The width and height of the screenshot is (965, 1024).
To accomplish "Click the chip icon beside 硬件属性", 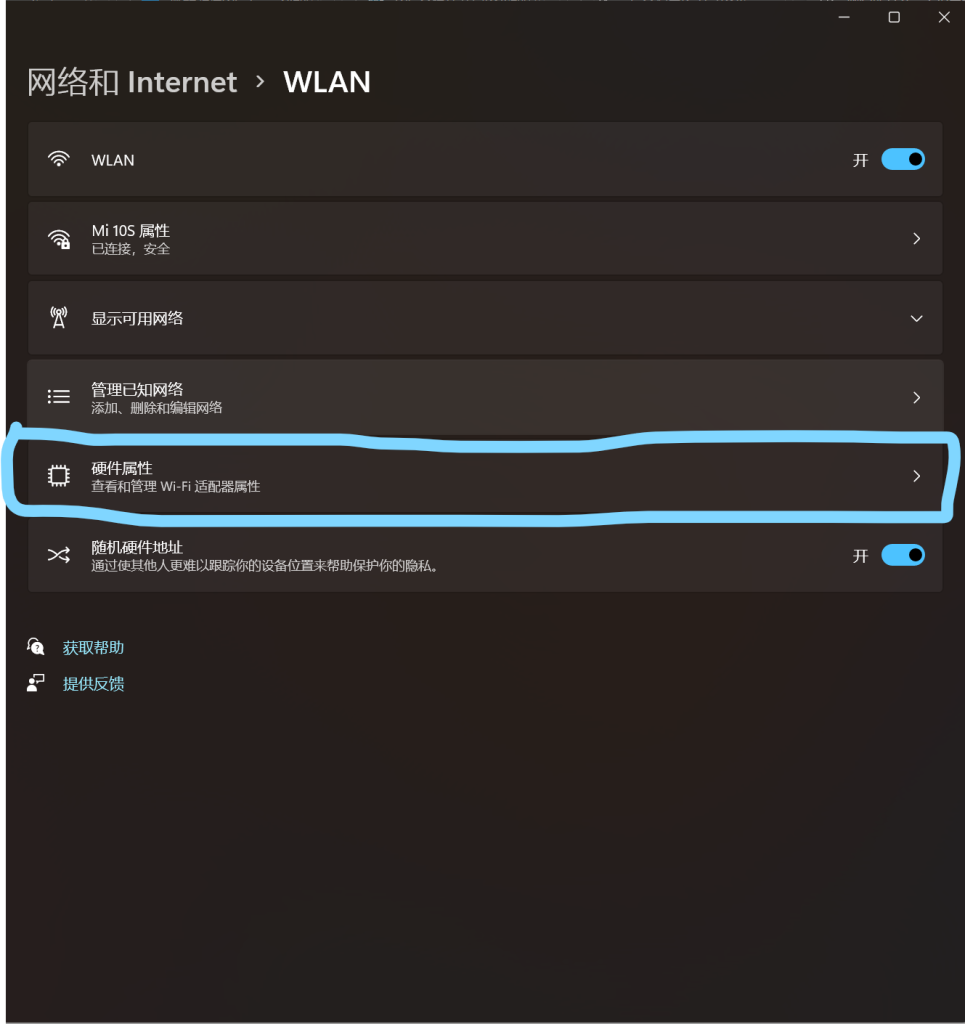I will [59, 476].
